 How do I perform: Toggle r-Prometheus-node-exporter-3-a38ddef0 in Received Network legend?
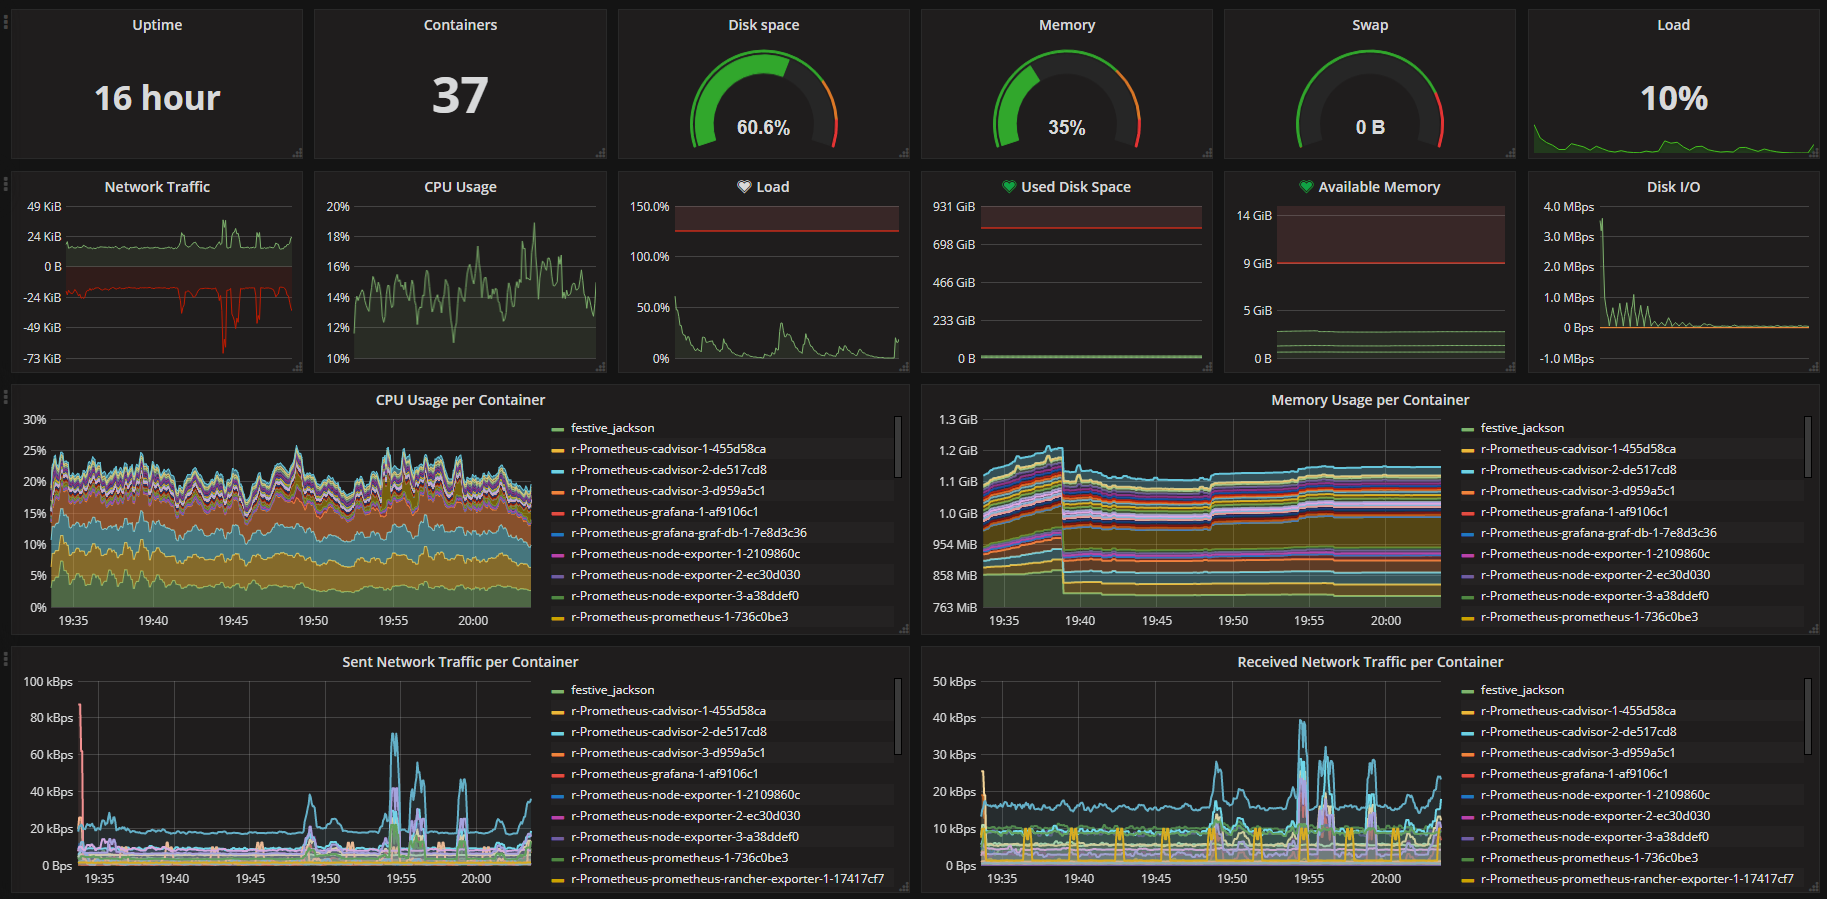point(1595,837)
